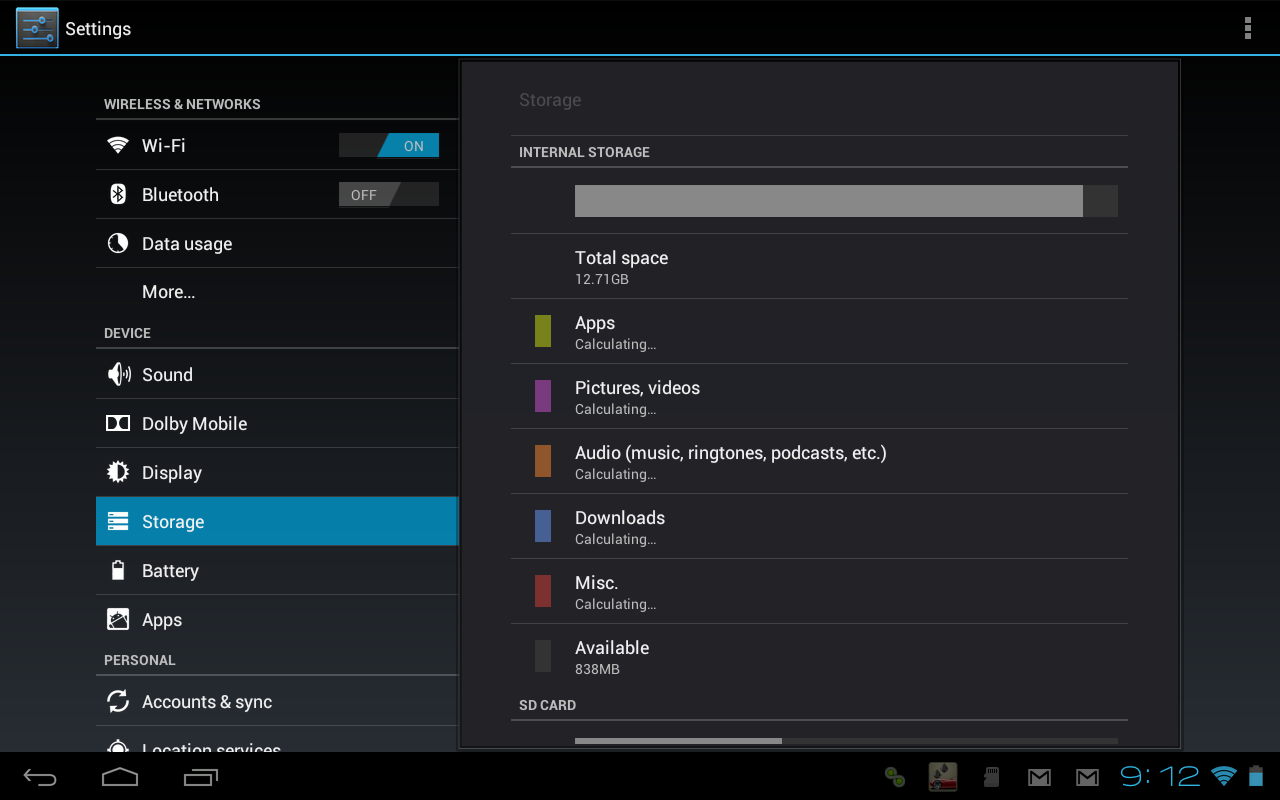Select the highlighted Storage entry

pyautogui.click(x=277, y=521)
